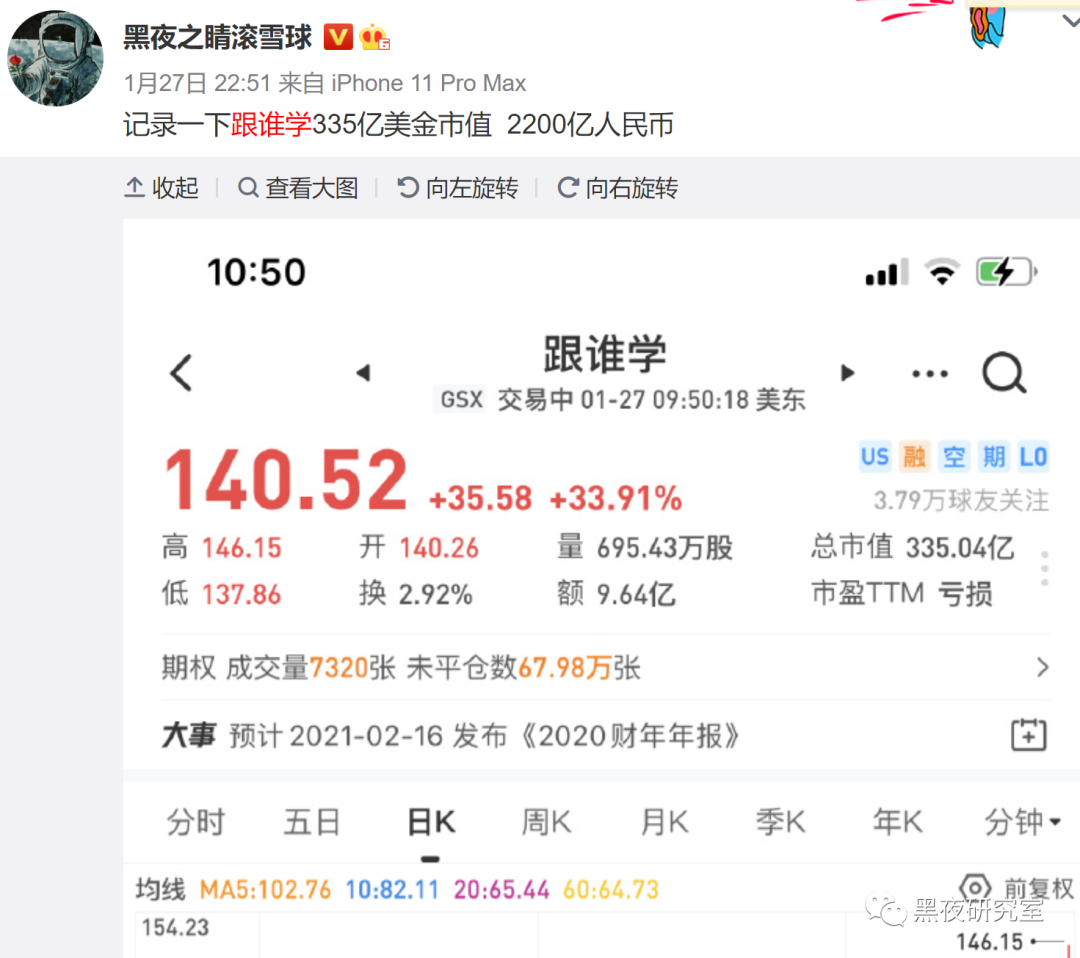
Task: Rotate the image right with 向右旋转
Action: pyautogui.click(x=618, y=187)
